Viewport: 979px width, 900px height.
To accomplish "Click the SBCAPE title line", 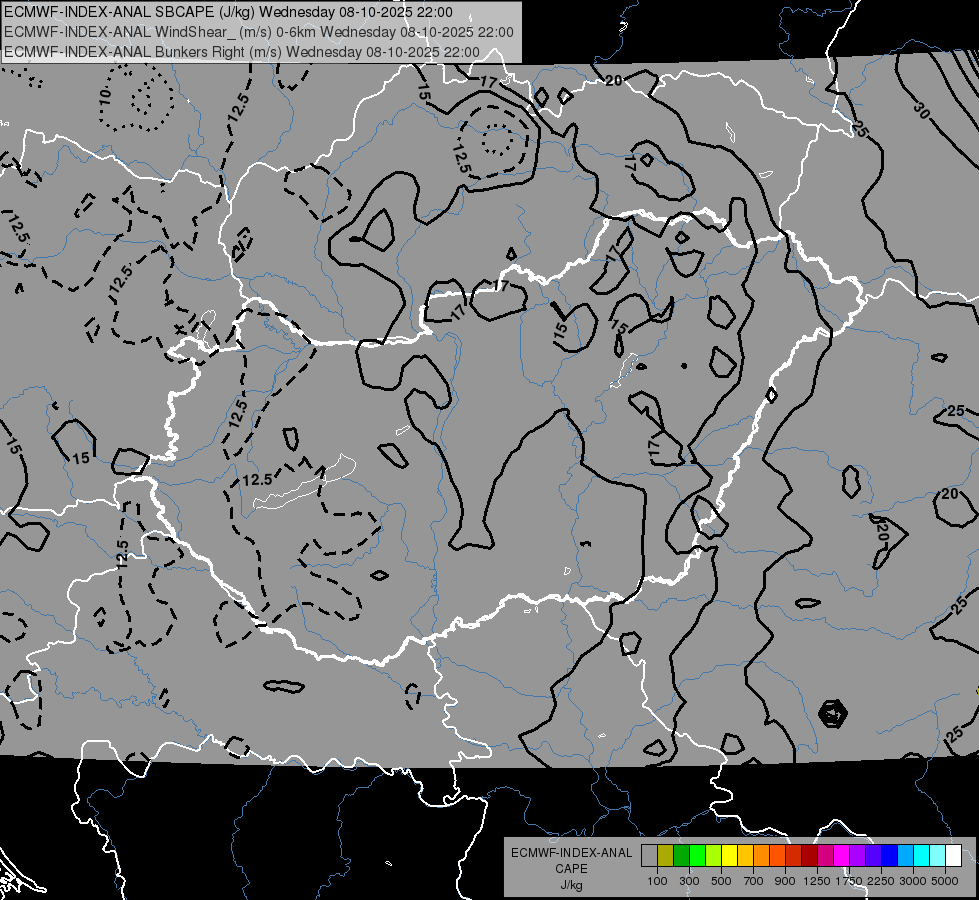I will 229,12.
